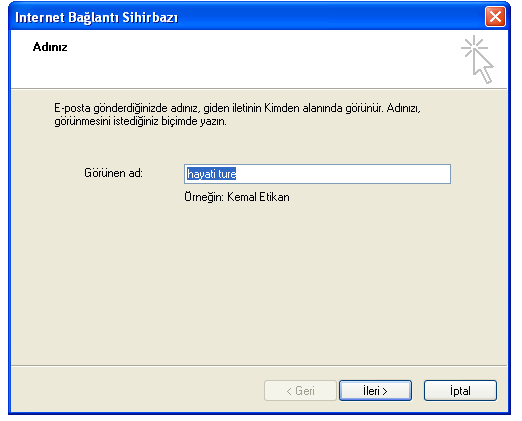Click the word Adınızı ending the first line
This screenshot has height=421, width=522.
404,108
